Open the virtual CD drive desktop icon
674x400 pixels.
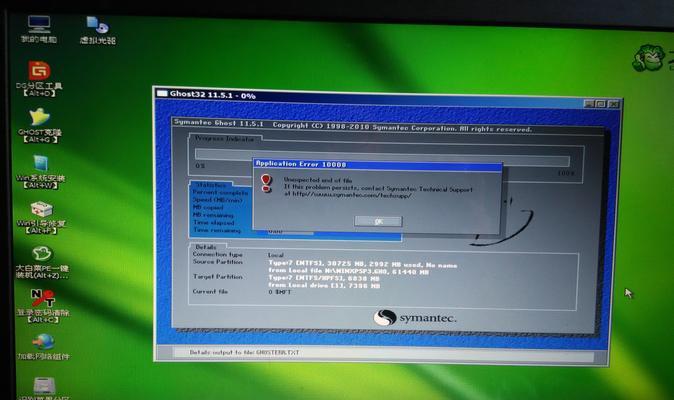98,30
